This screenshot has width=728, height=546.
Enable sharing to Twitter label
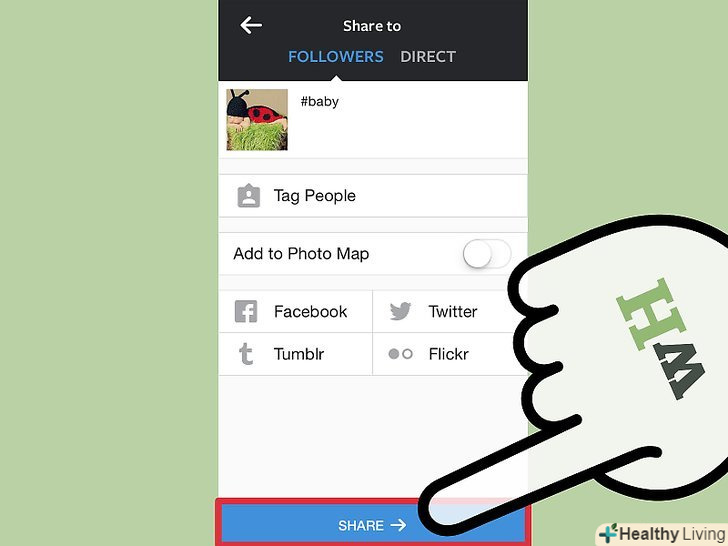[453, 312]
